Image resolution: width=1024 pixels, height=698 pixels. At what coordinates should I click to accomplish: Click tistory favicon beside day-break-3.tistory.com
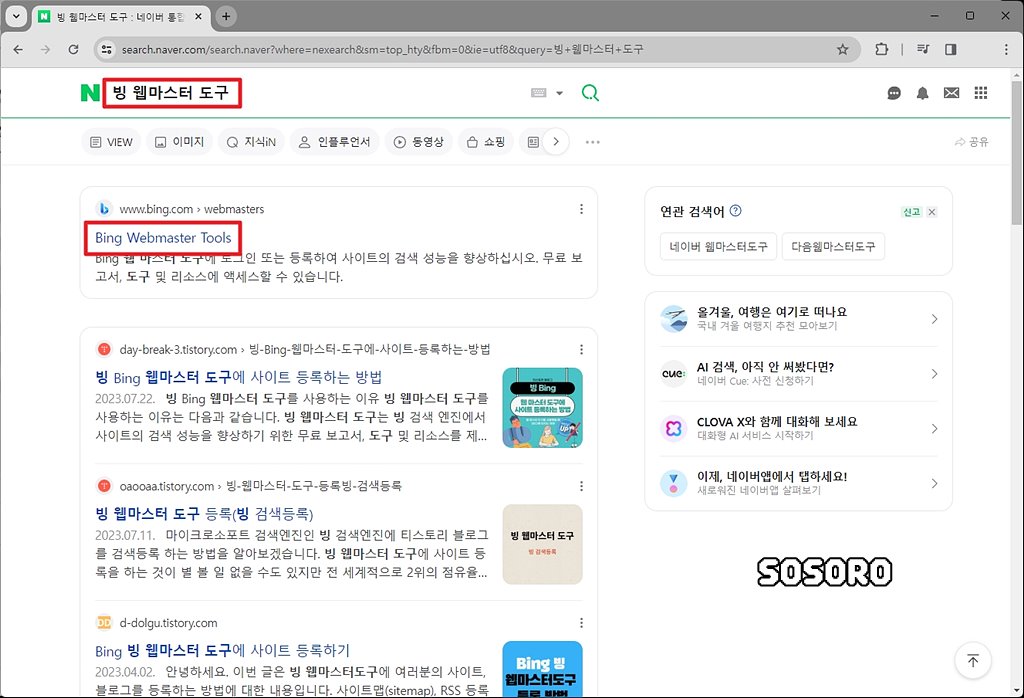(104, 349)
